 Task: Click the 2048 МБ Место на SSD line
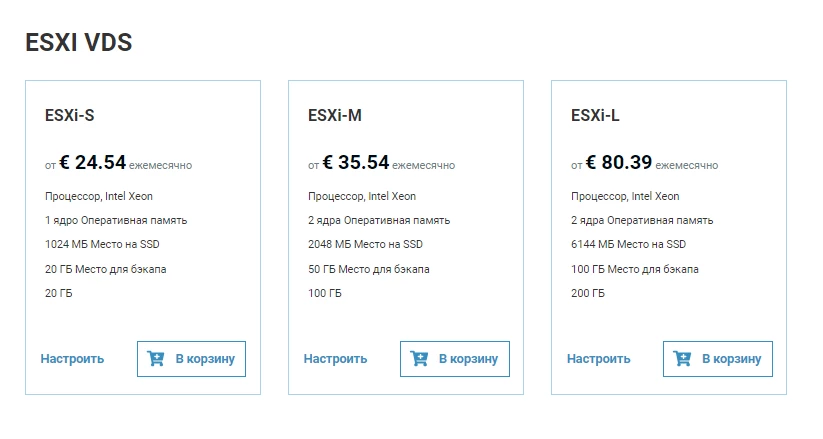pos(365,244)
